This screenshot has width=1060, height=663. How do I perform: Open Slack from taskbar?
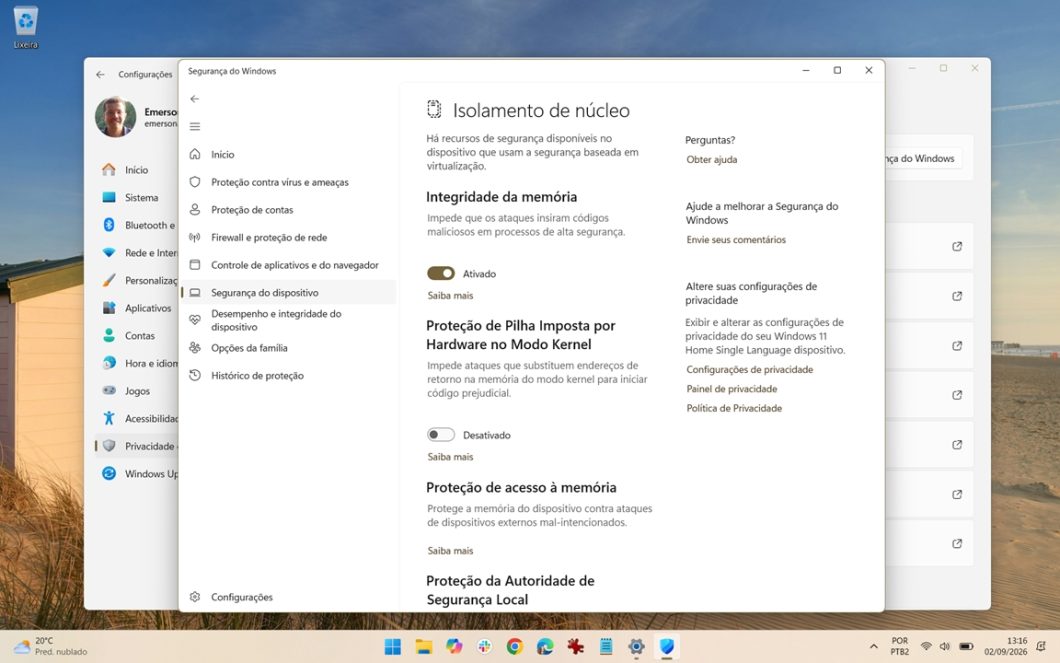point(484,647)
